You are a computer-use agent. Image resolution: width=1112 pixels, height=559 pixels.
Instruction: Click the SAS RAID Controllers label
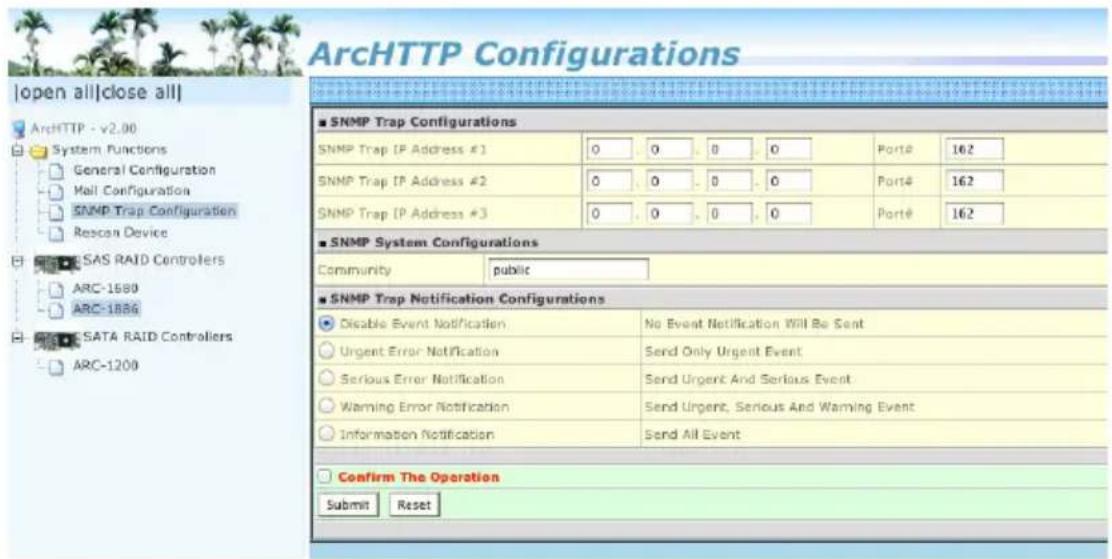click(x=154, y=260)
